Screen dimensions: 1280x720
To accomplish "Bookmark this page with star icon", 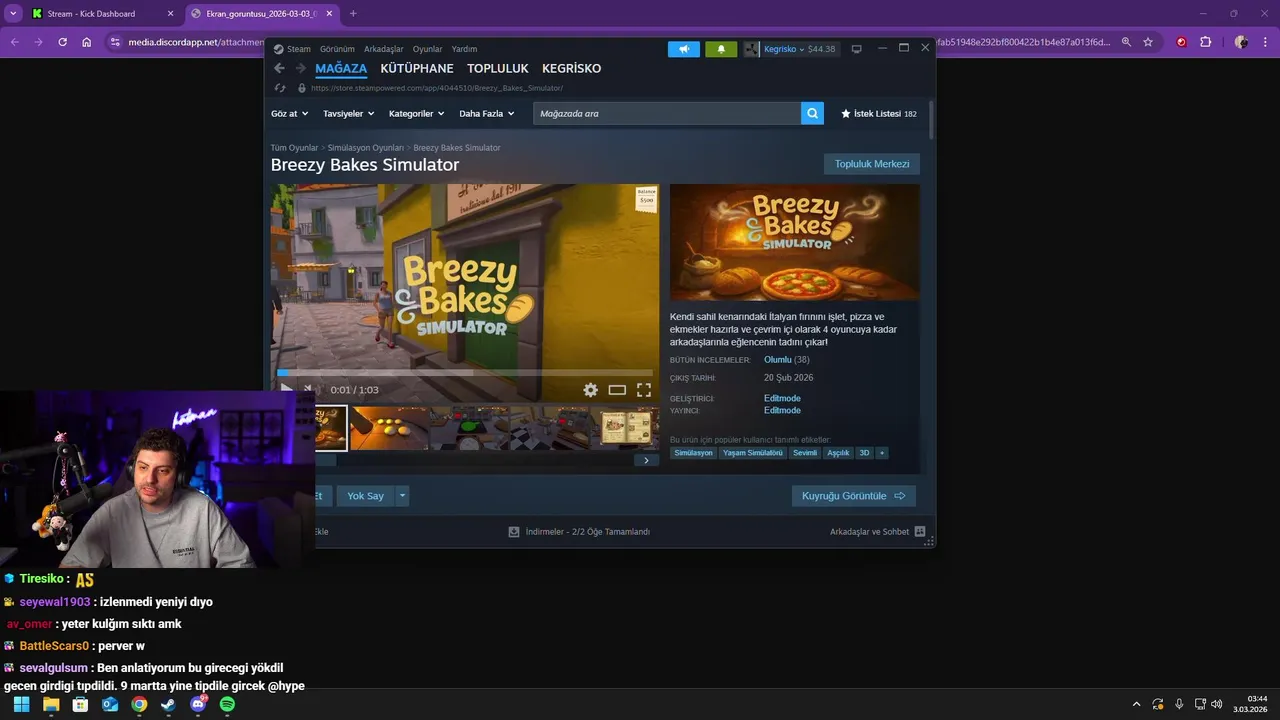I will pos(1148,42).
